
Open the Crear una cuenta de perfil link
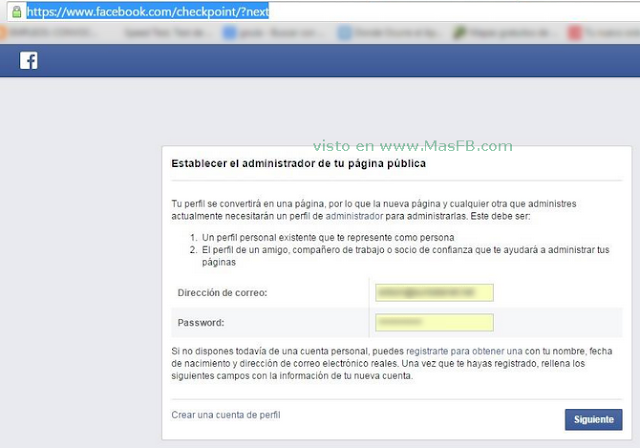coord(226,415)
